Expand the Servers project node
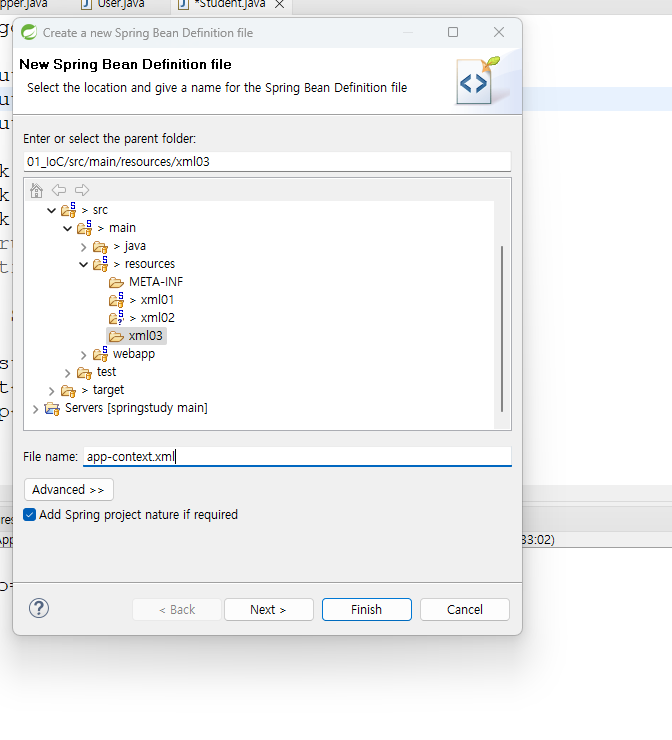 (35, 409)
